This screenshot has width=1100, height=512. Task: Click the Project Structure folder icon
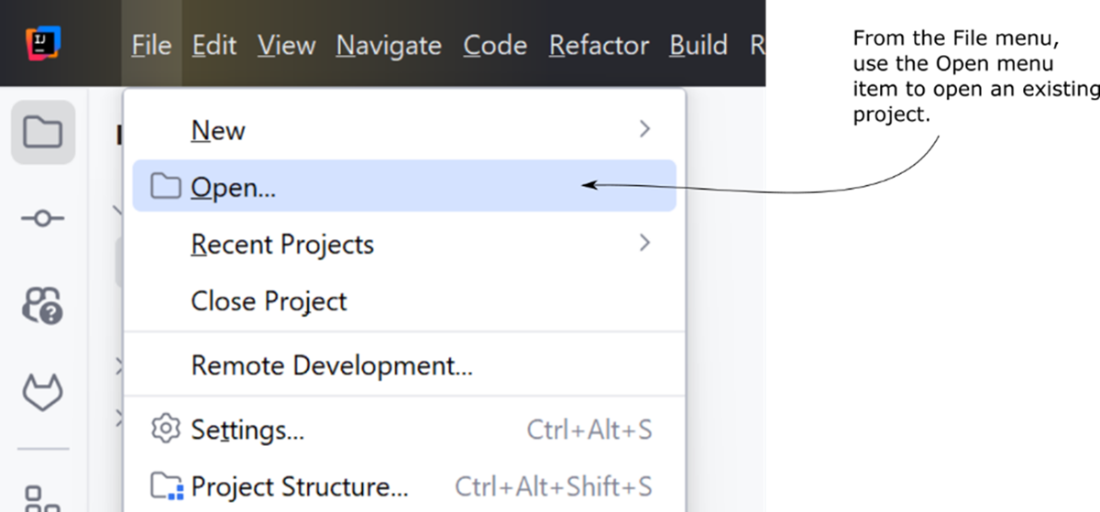pyautogui.click(x=167, y=486)
